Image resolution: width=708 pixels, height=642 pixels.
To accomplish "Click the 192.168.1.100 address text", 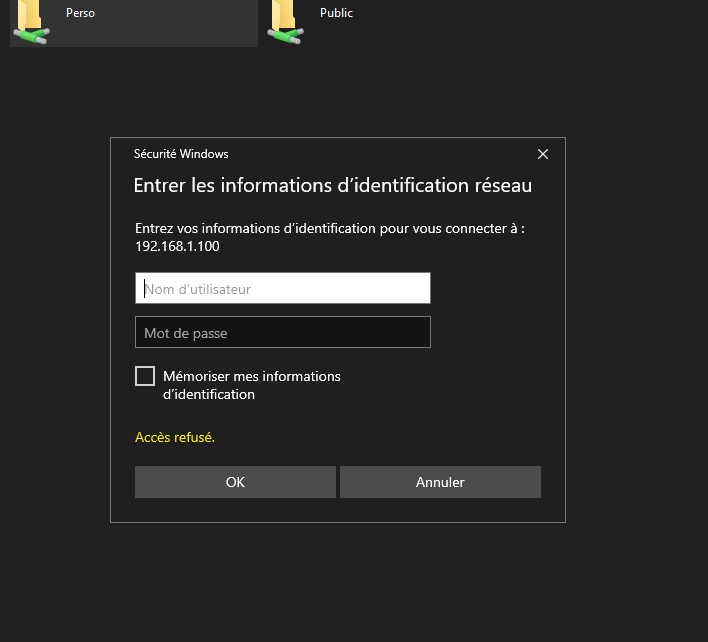I will click(x=177, y=246).
